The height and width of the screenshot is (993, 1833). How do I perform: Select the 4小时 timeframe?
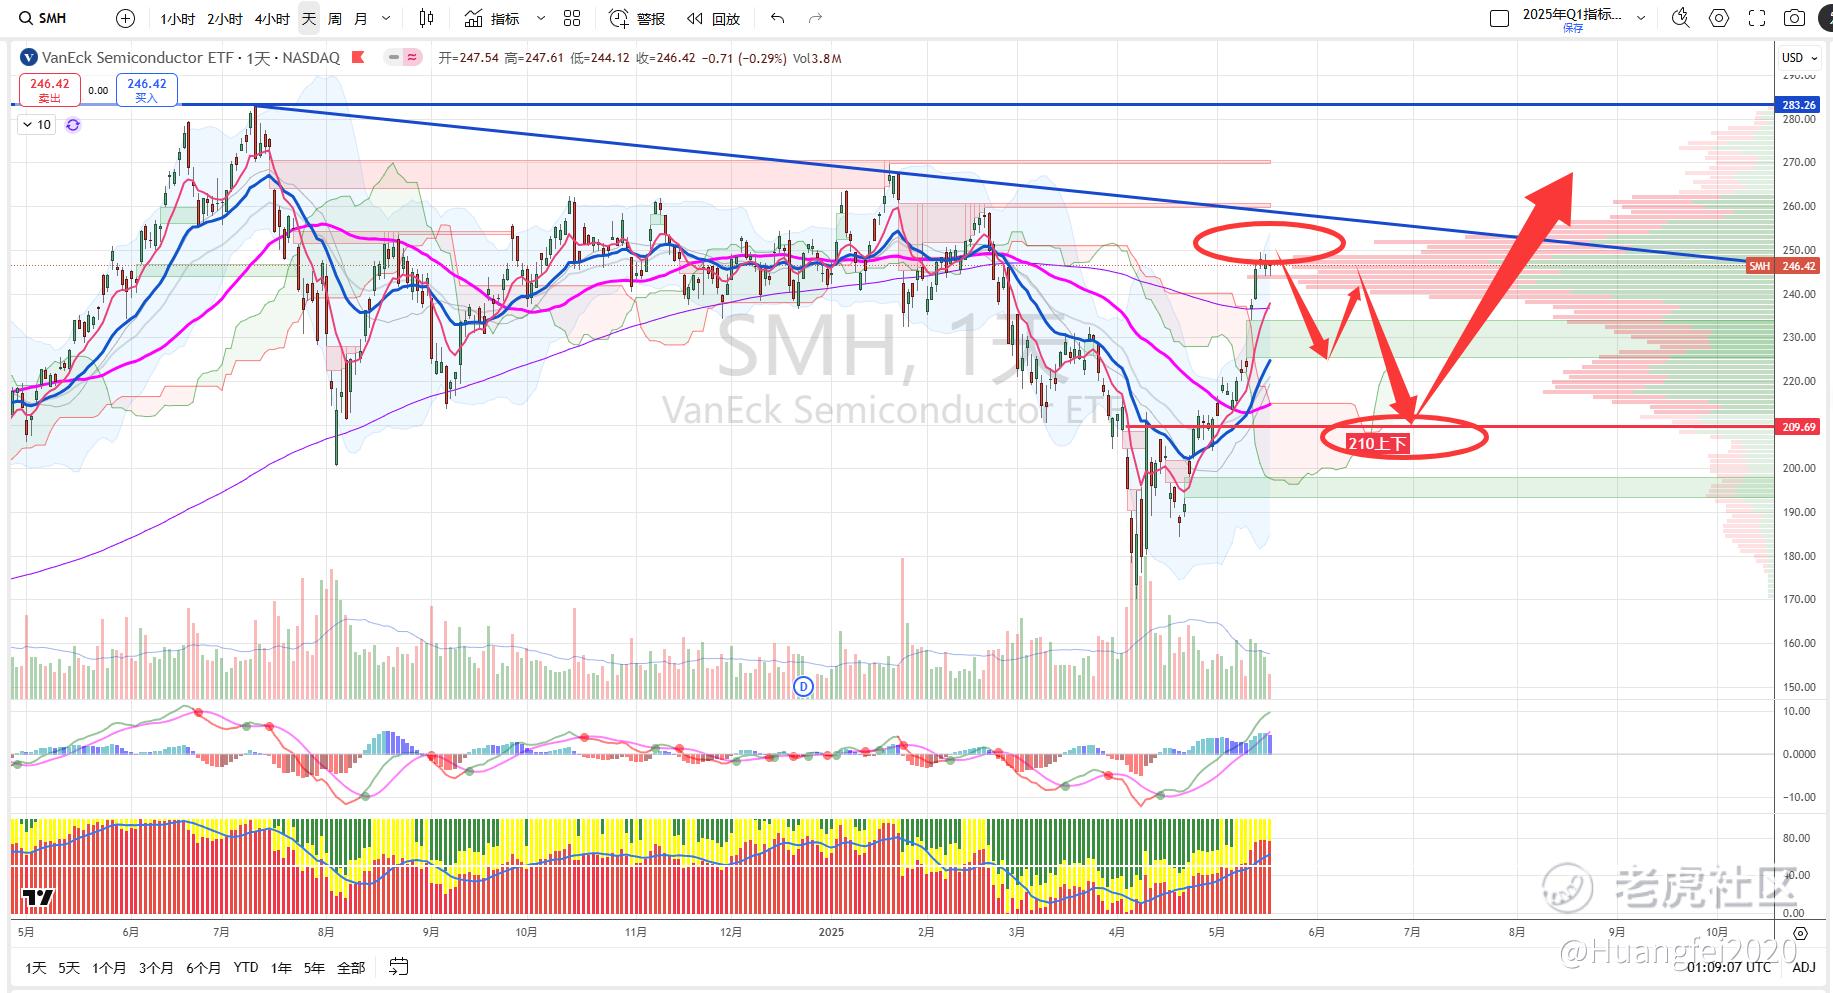coord(271,19)
